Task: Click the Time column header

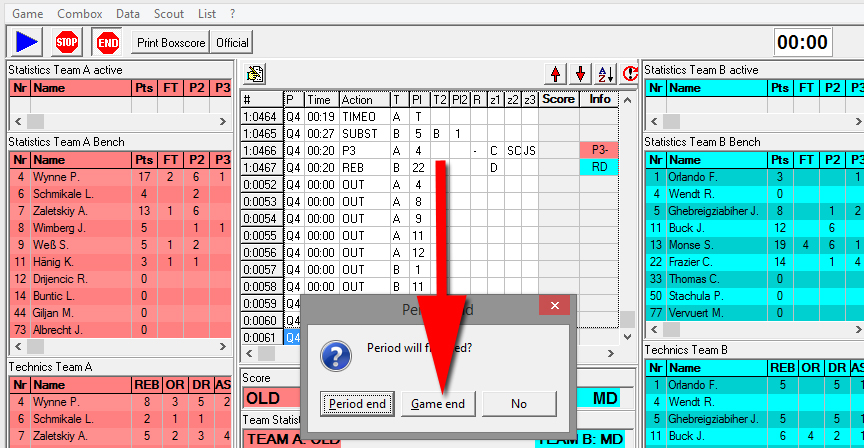Action: coord(321,100)
